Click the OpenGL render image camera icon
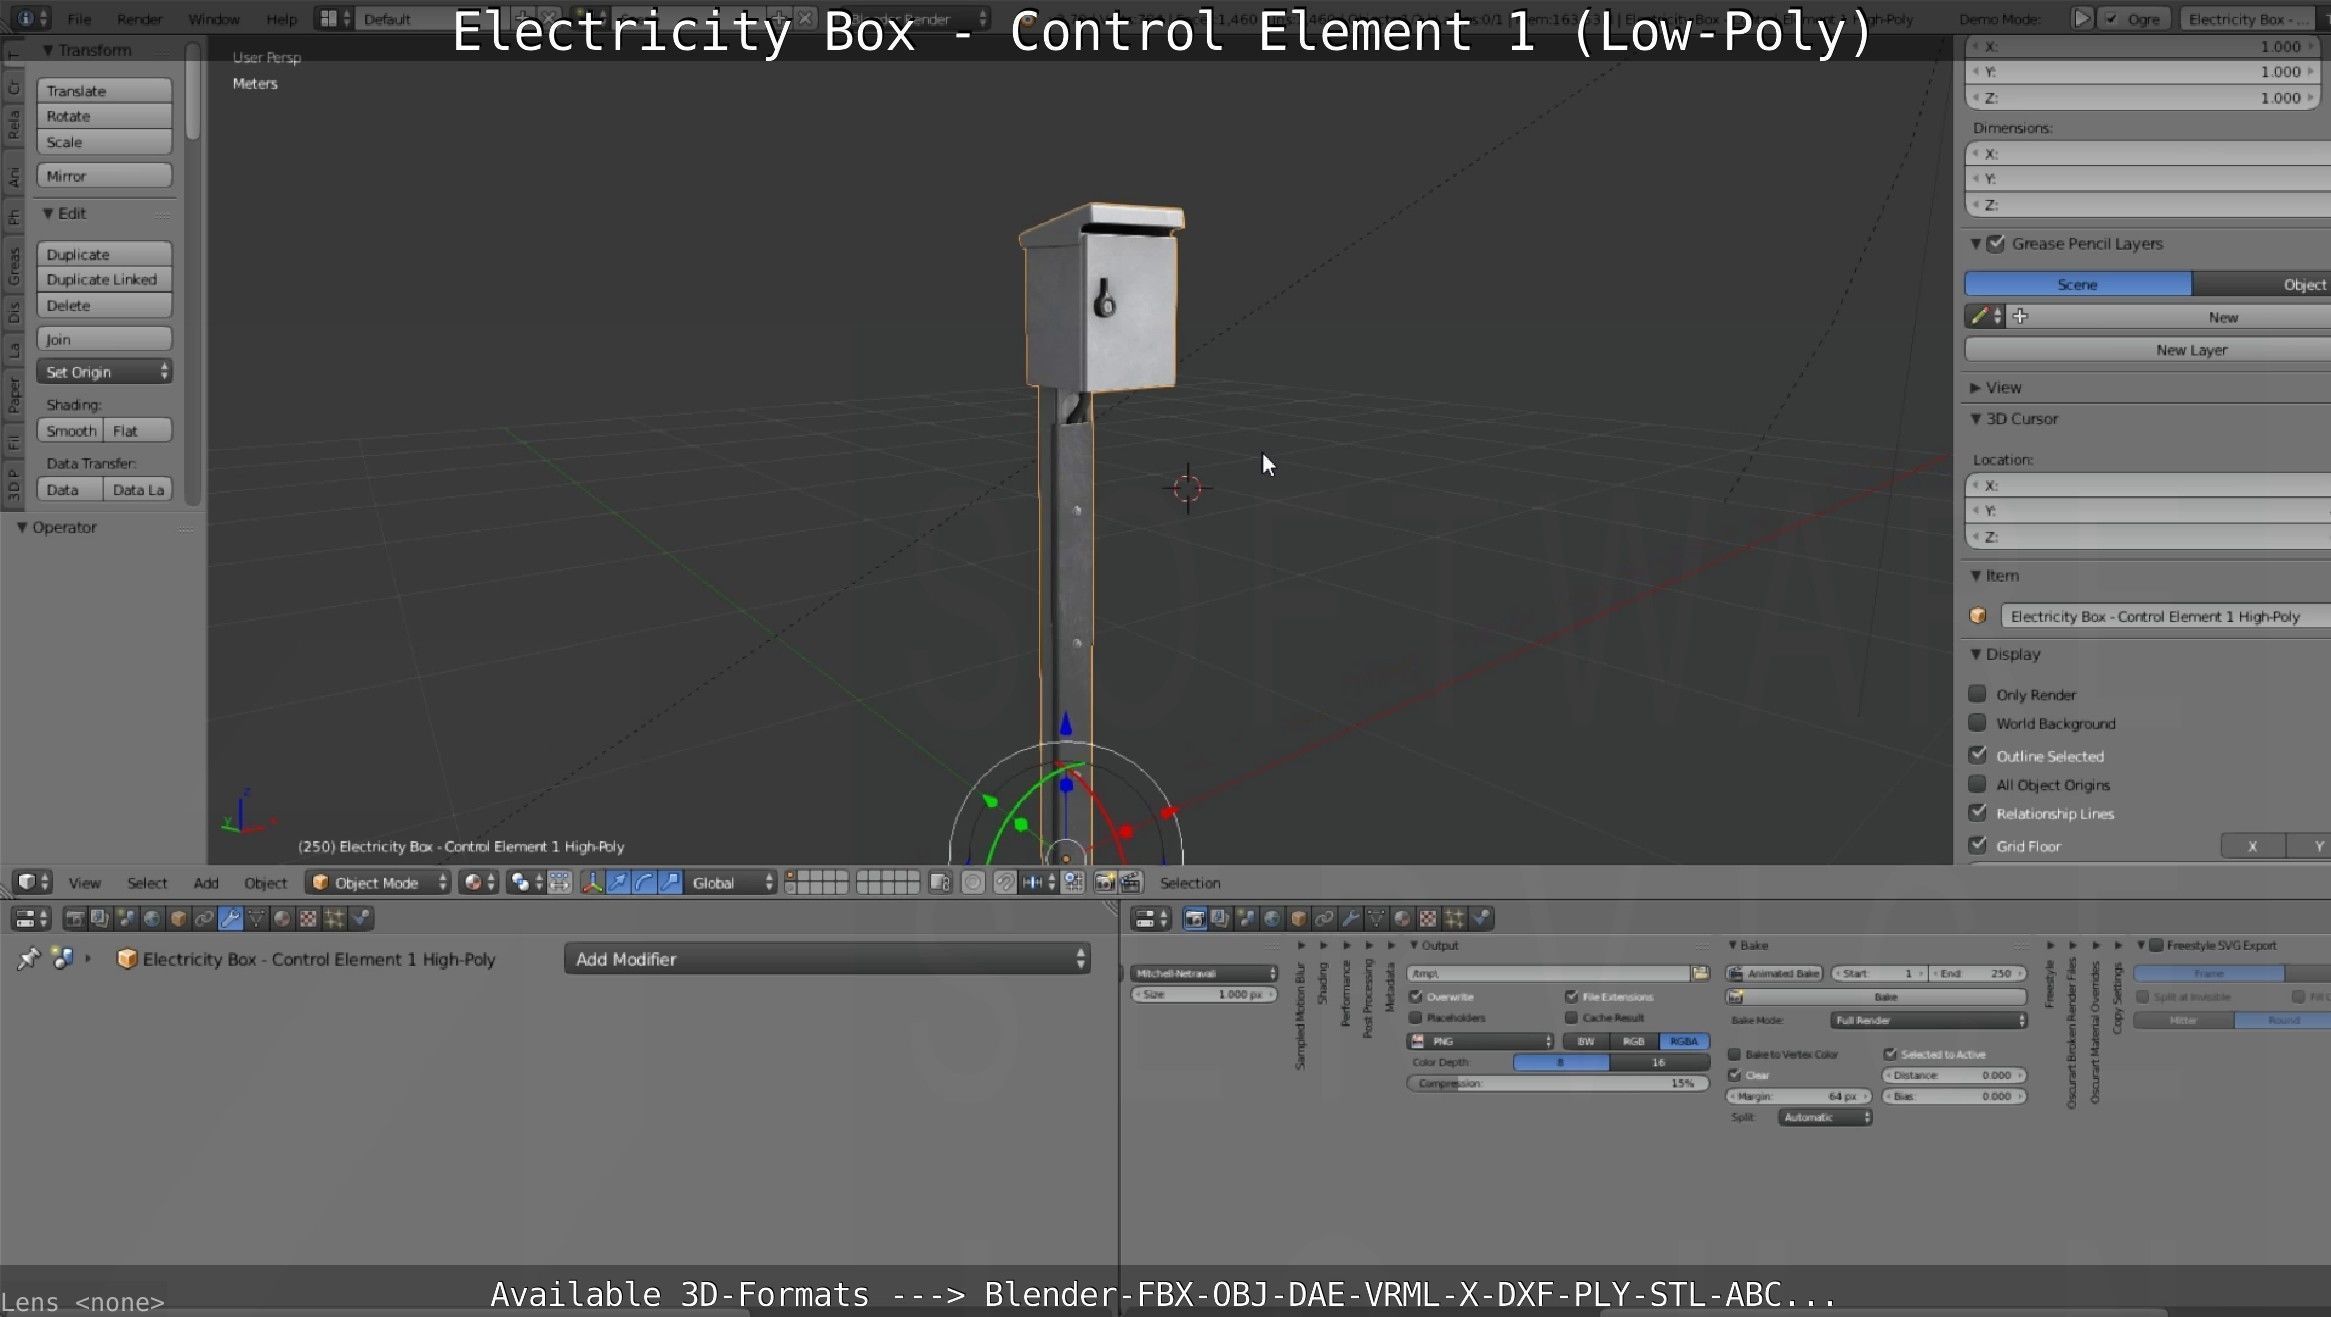2331x1317 pixels. [1104, 882]
